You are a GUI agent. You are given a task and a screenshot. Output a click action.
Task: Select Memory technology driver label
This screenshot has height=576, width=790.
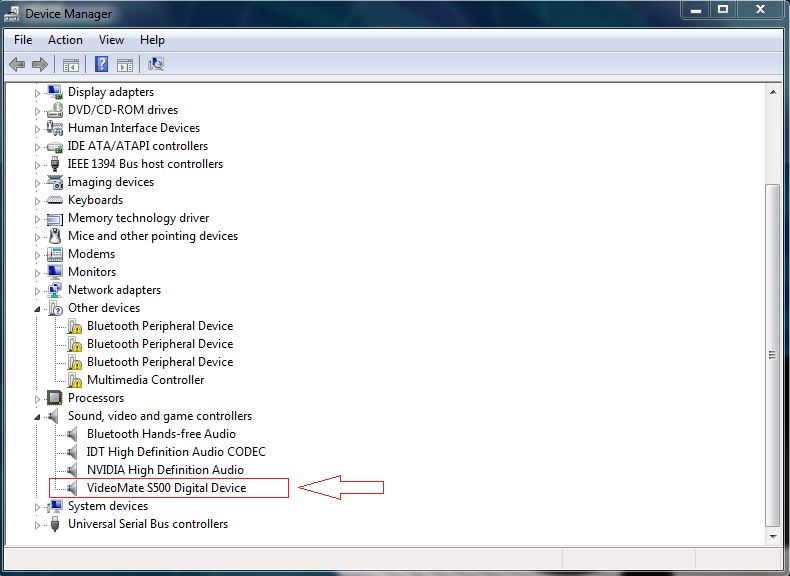(139, 218)
